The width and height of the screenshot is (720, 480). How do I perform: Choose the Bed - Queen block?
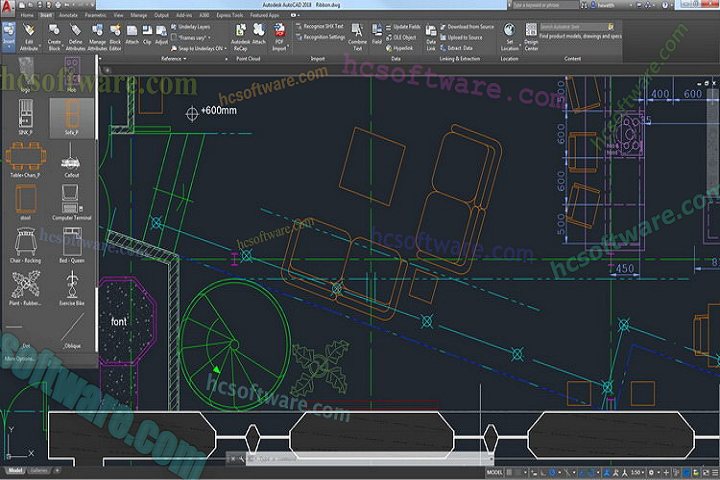tap(71, 245)
